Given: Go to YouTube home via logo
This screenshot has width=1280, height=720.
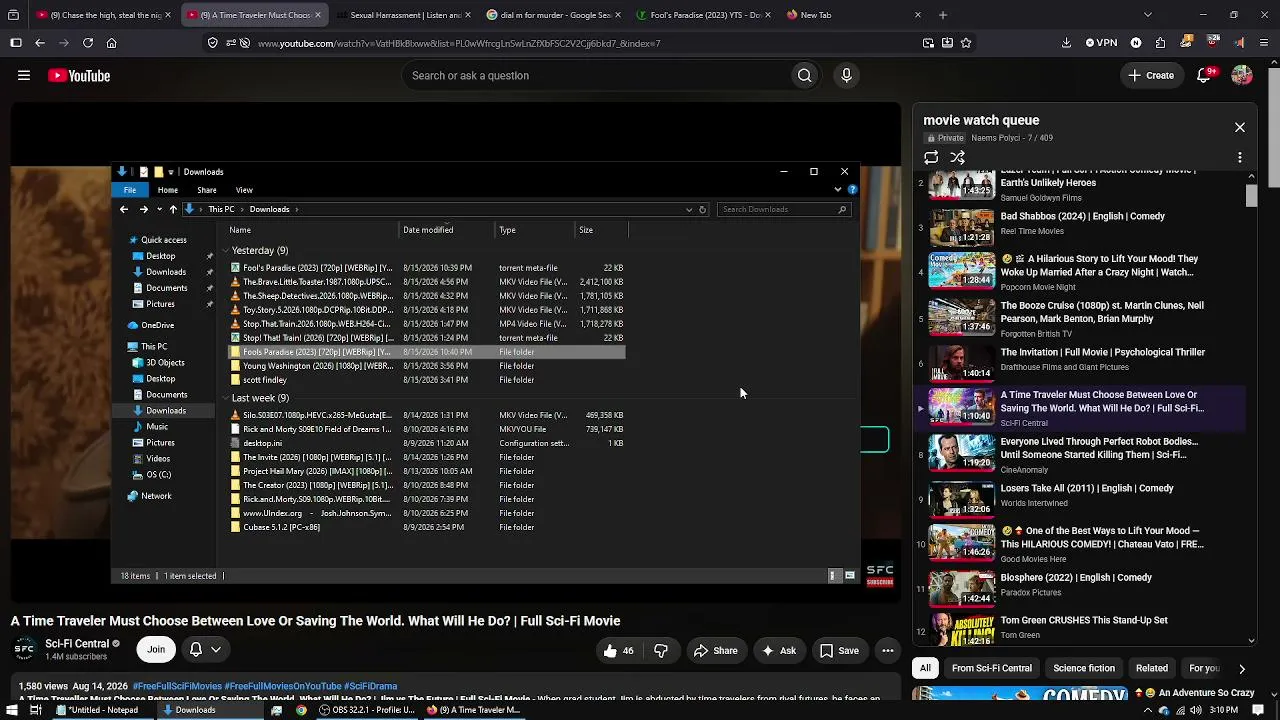Looking at the screenshot, I should point(79,76).
